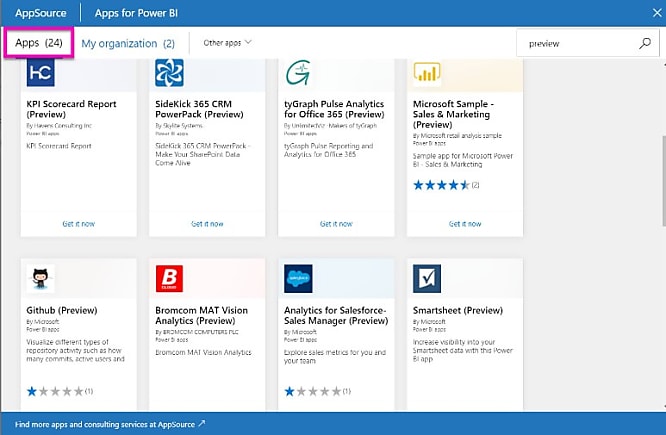Click 'By BROMCOM COMPUTERS PLC' publisher text
The height and width of the screenshot is (435, 666).
[x=197, y=332]
